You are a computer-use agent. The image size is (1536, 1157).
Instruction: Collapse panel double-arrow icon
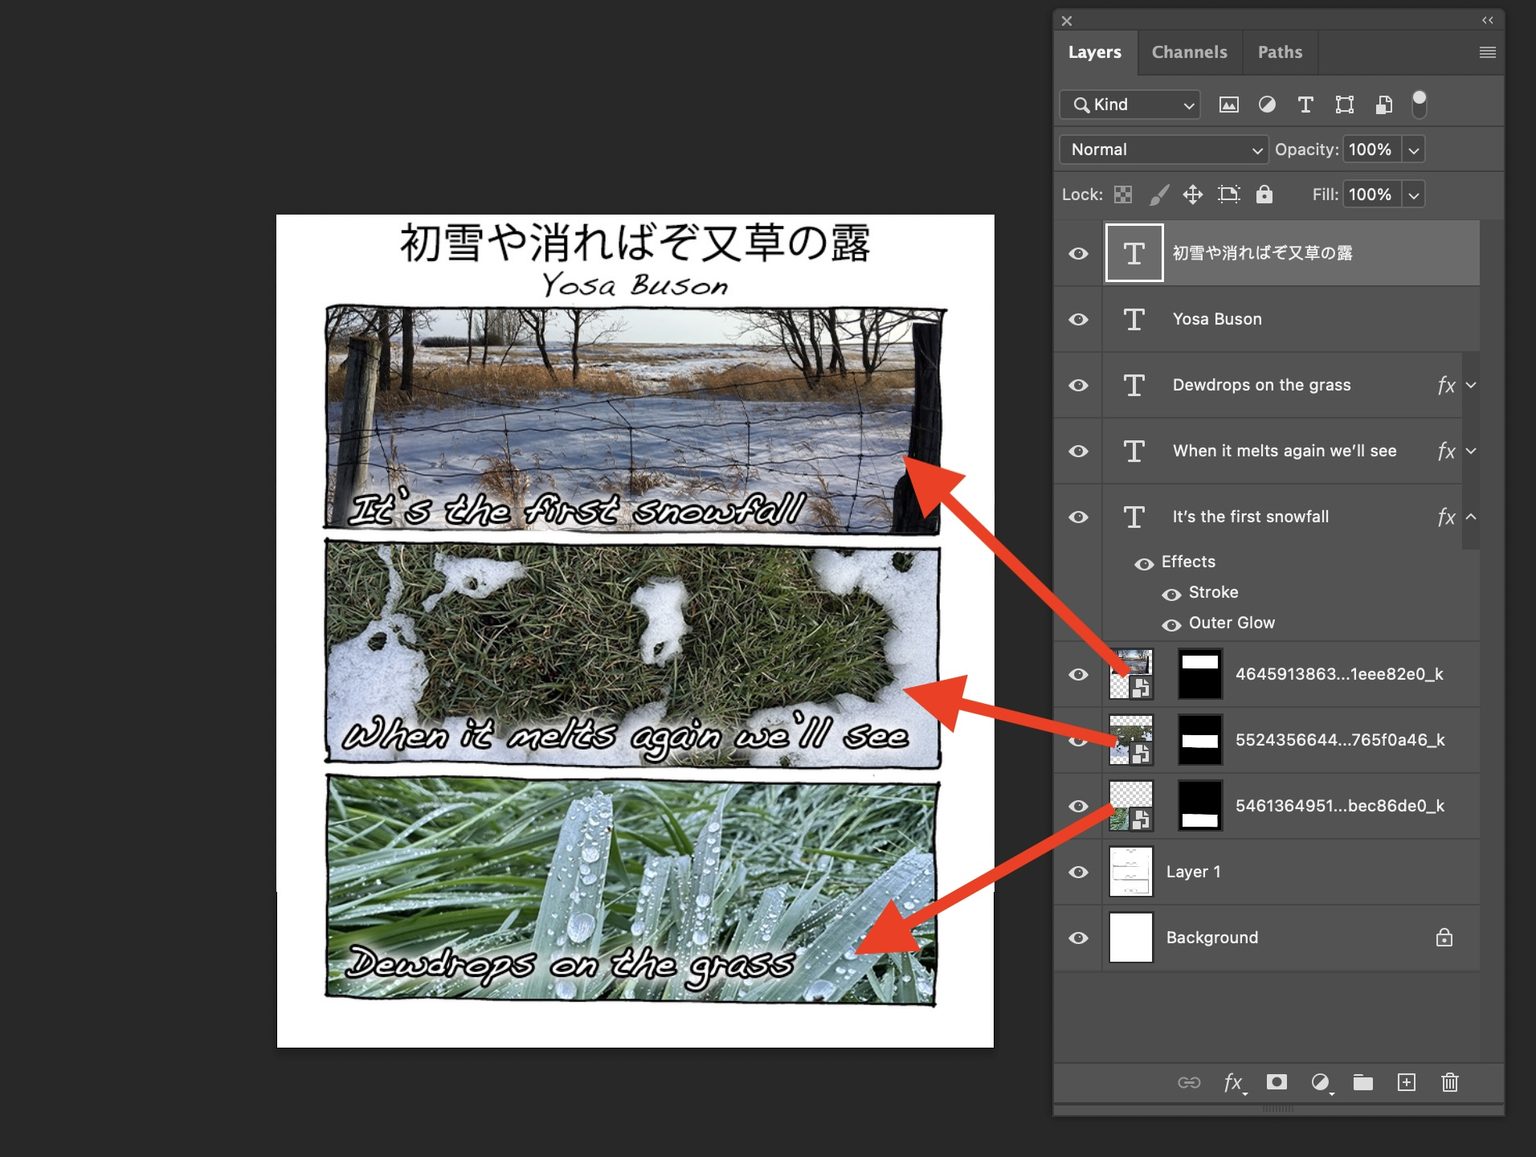pos(1488,20)
